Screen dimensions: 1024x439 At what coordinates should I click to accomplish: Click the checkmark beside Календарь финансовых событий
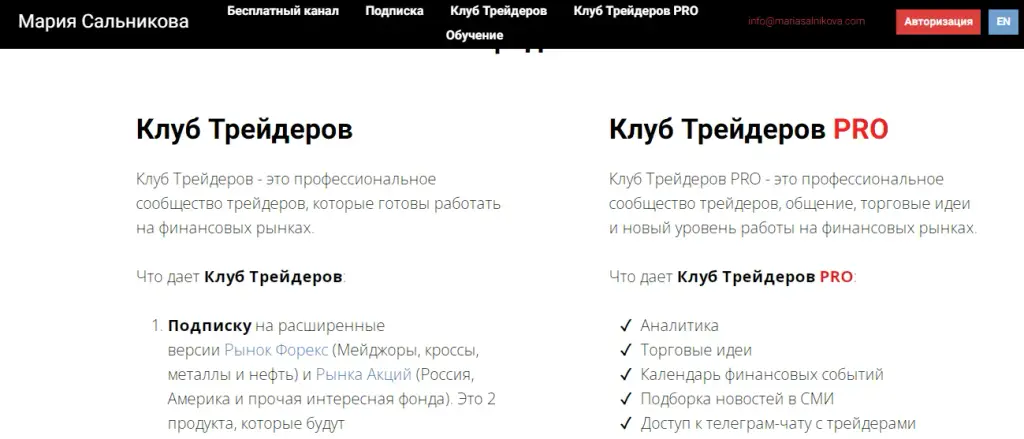[626, 375]
